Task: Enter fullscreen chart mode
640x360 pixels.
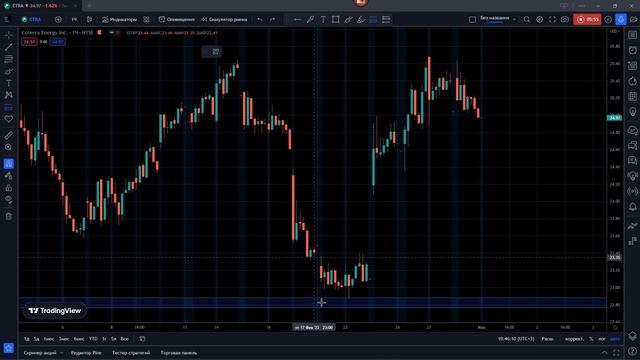Action: click(x=552, y=19)
